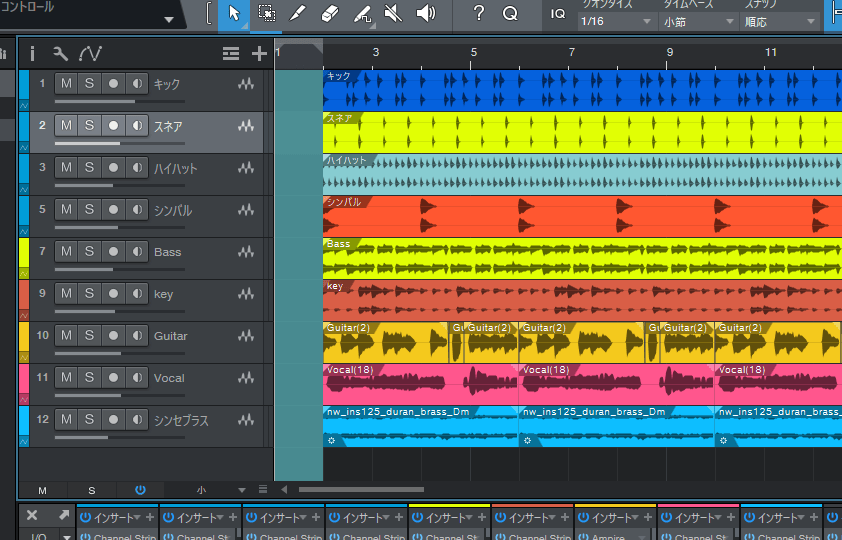Screen dimensions: 842x540
Task: Toggle monitoring on the Guitar track
Action: coord(136,336)
